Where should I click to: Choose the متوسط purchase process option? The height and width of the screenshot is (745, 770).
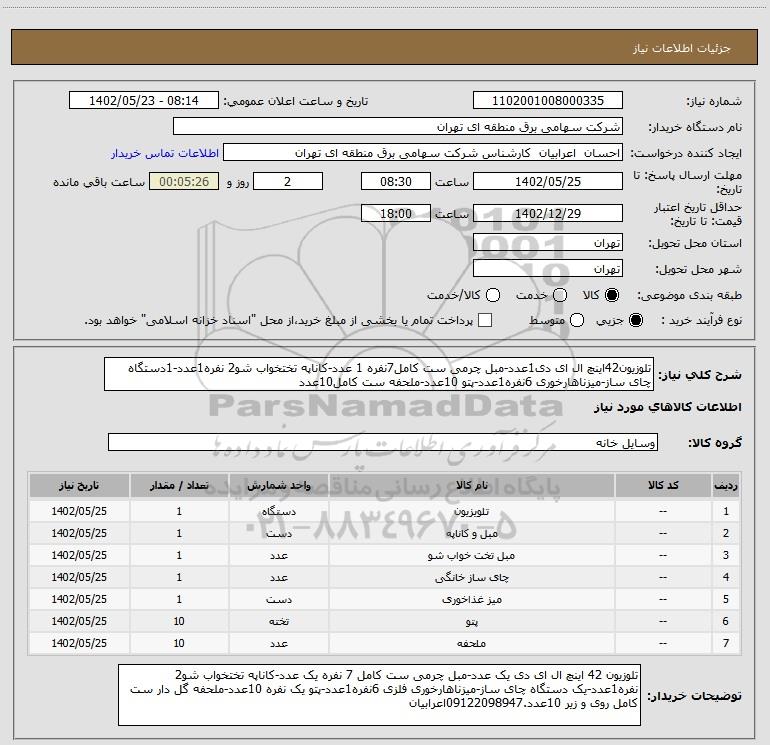point(577,320)
